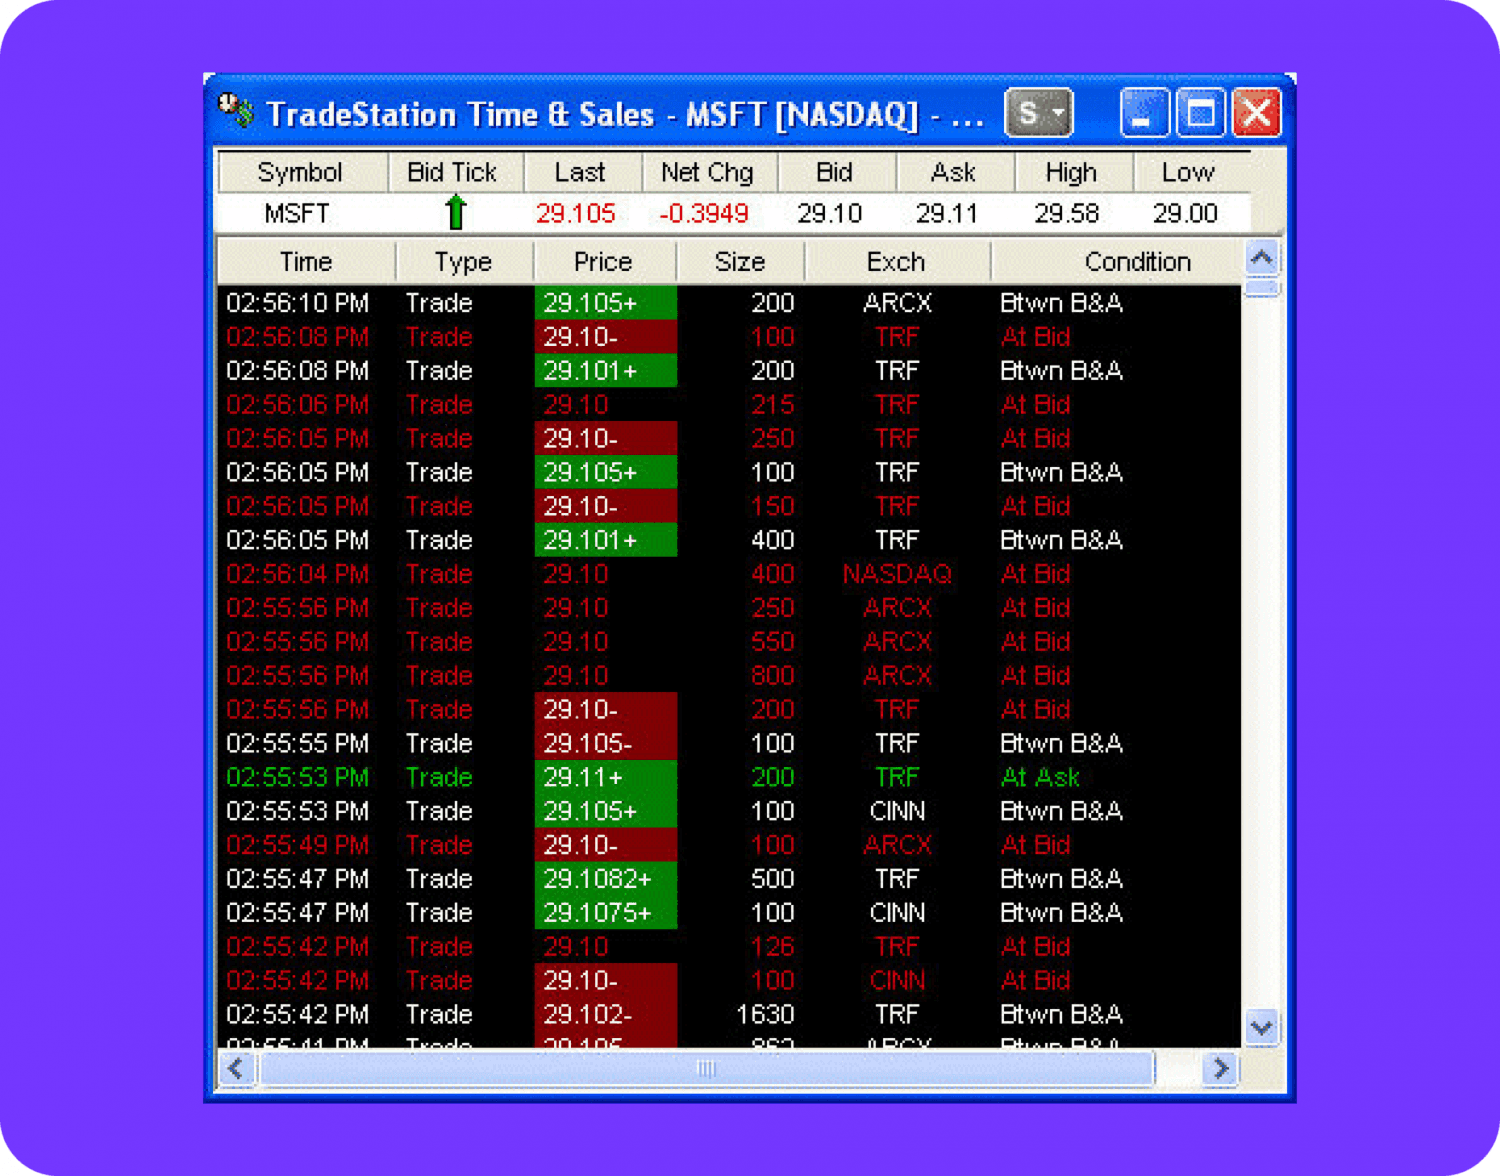Click the Symbol column header
The width and height of the screenshot is (1500, 1176).
click(x=301, y=173)
